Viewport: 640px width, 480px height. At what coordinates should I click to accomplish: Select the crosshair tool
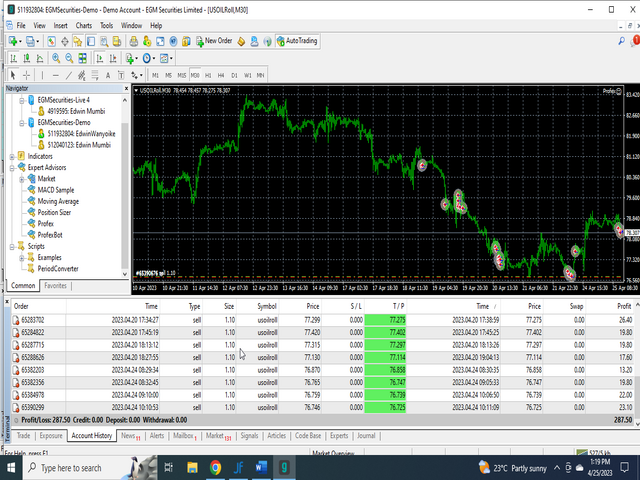click(27, 75)
